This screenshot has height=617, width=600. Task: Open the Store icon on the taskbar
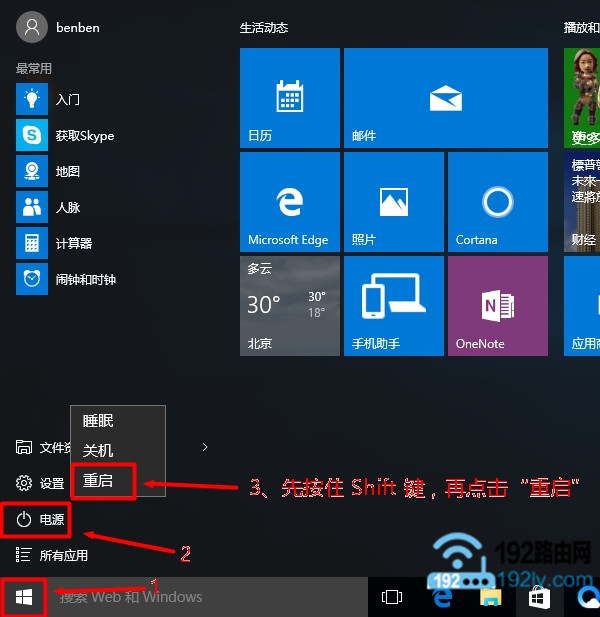(539, 597)
